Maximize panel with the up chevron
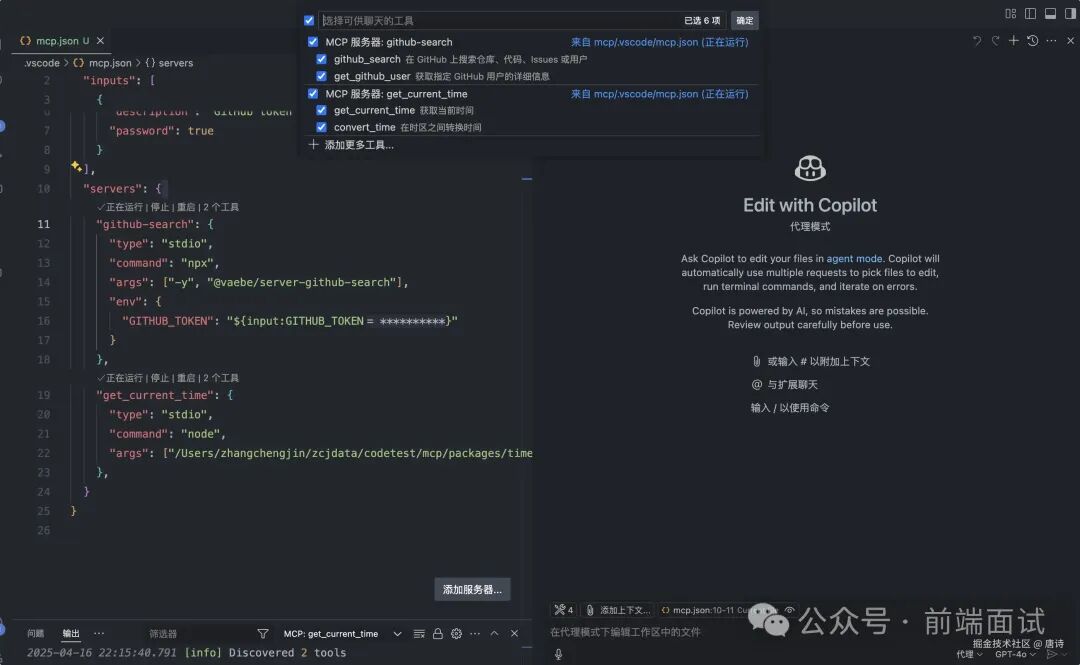 coord(495,633)
